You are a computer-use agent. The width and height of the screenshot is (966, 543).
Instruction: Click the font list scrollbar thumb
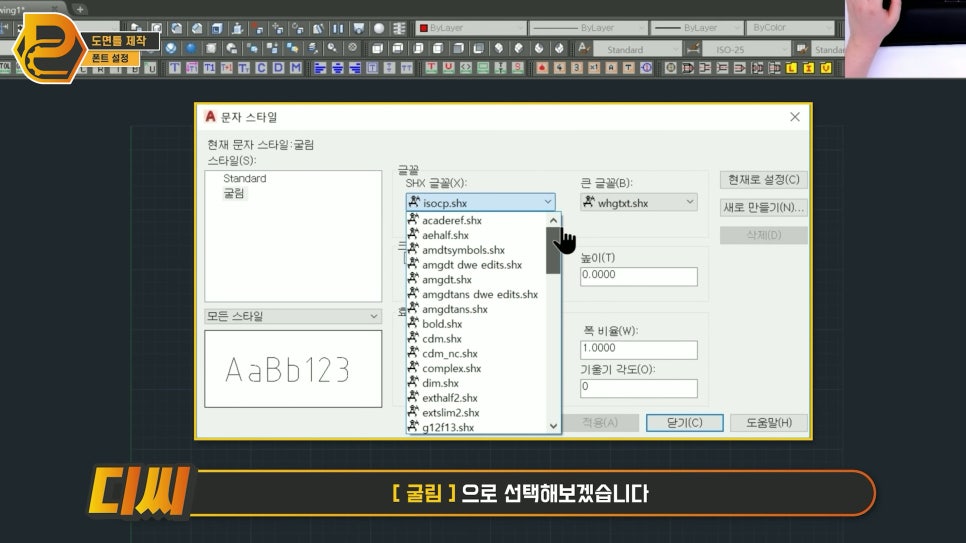553,250
